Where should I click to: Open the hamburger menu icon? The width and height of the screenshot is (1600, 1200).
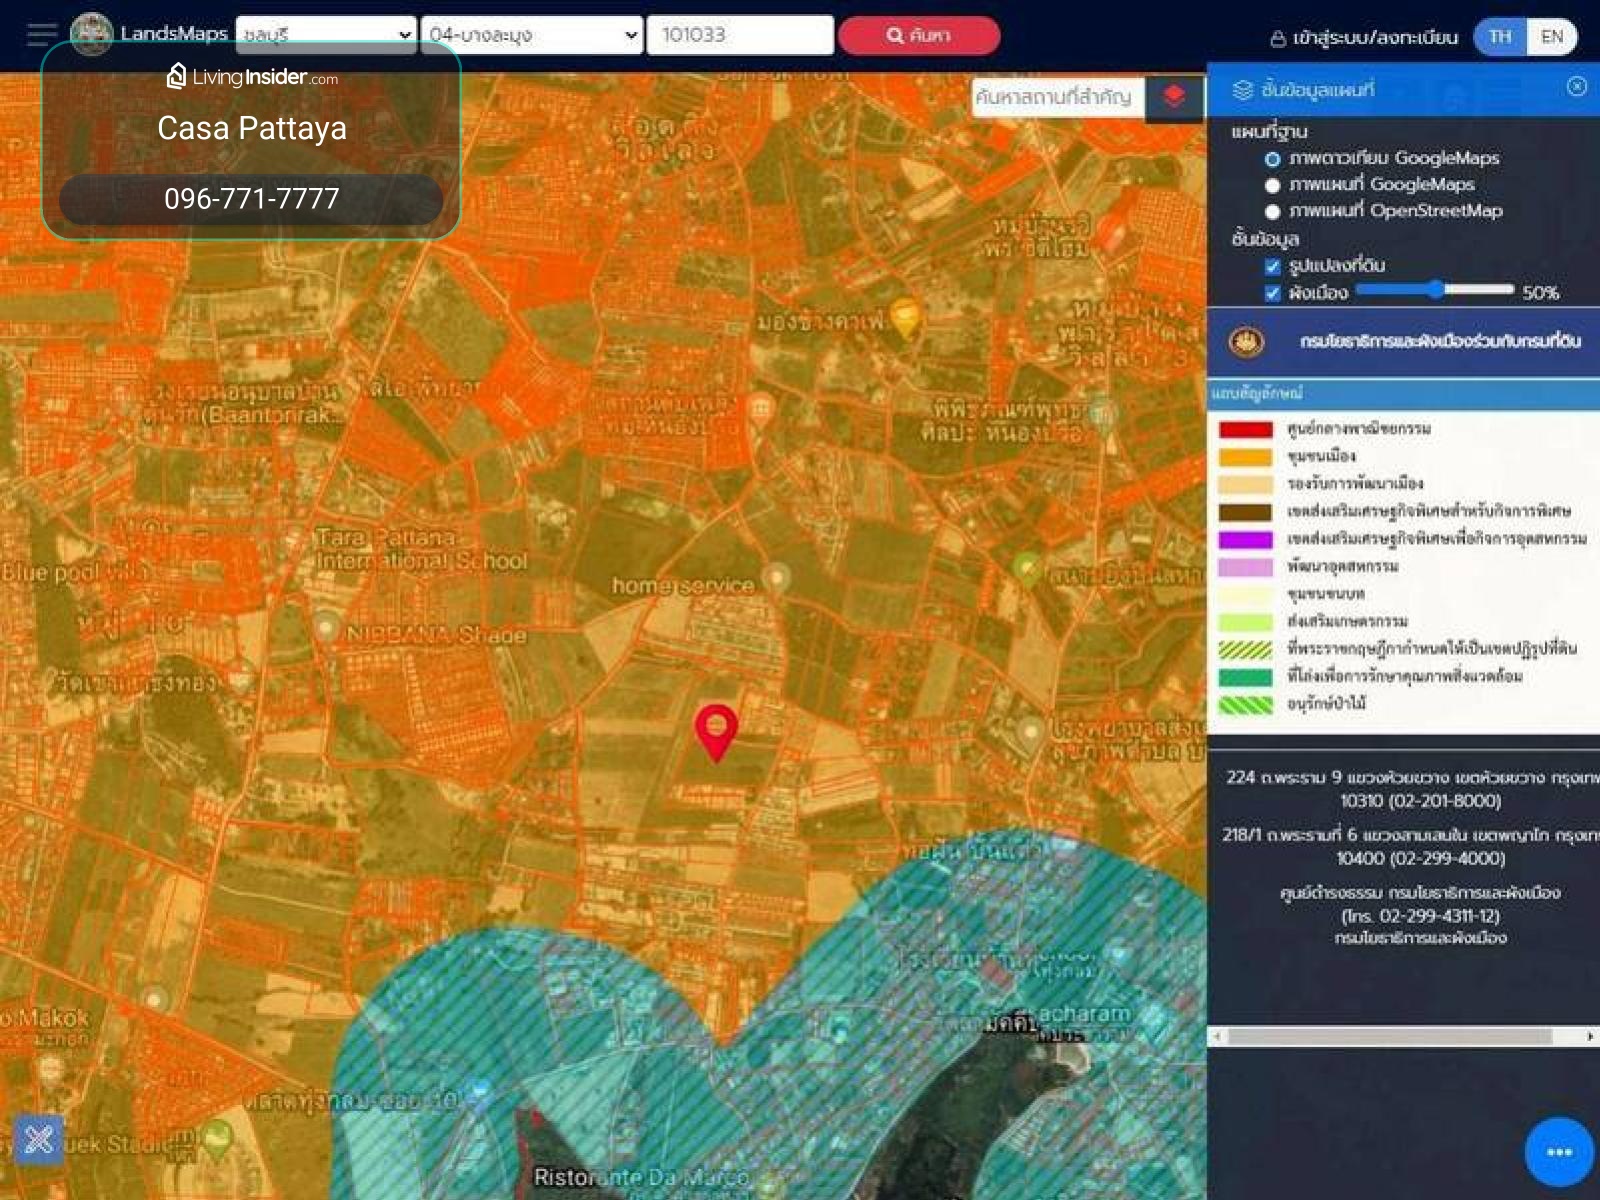pyautogui.click(x=42, y=34)
